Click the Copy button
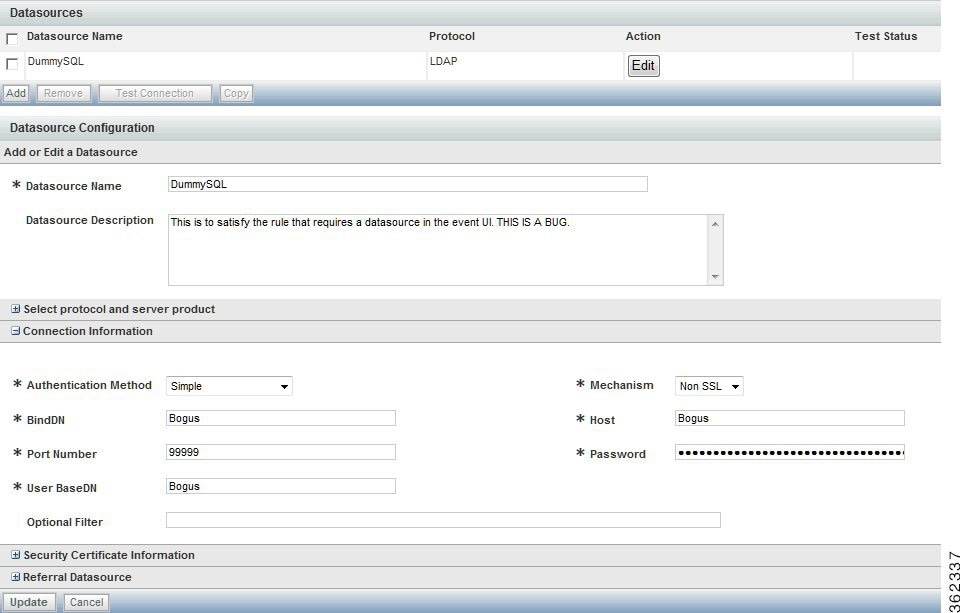Screen dimensions: 960x613 point(236,93)
